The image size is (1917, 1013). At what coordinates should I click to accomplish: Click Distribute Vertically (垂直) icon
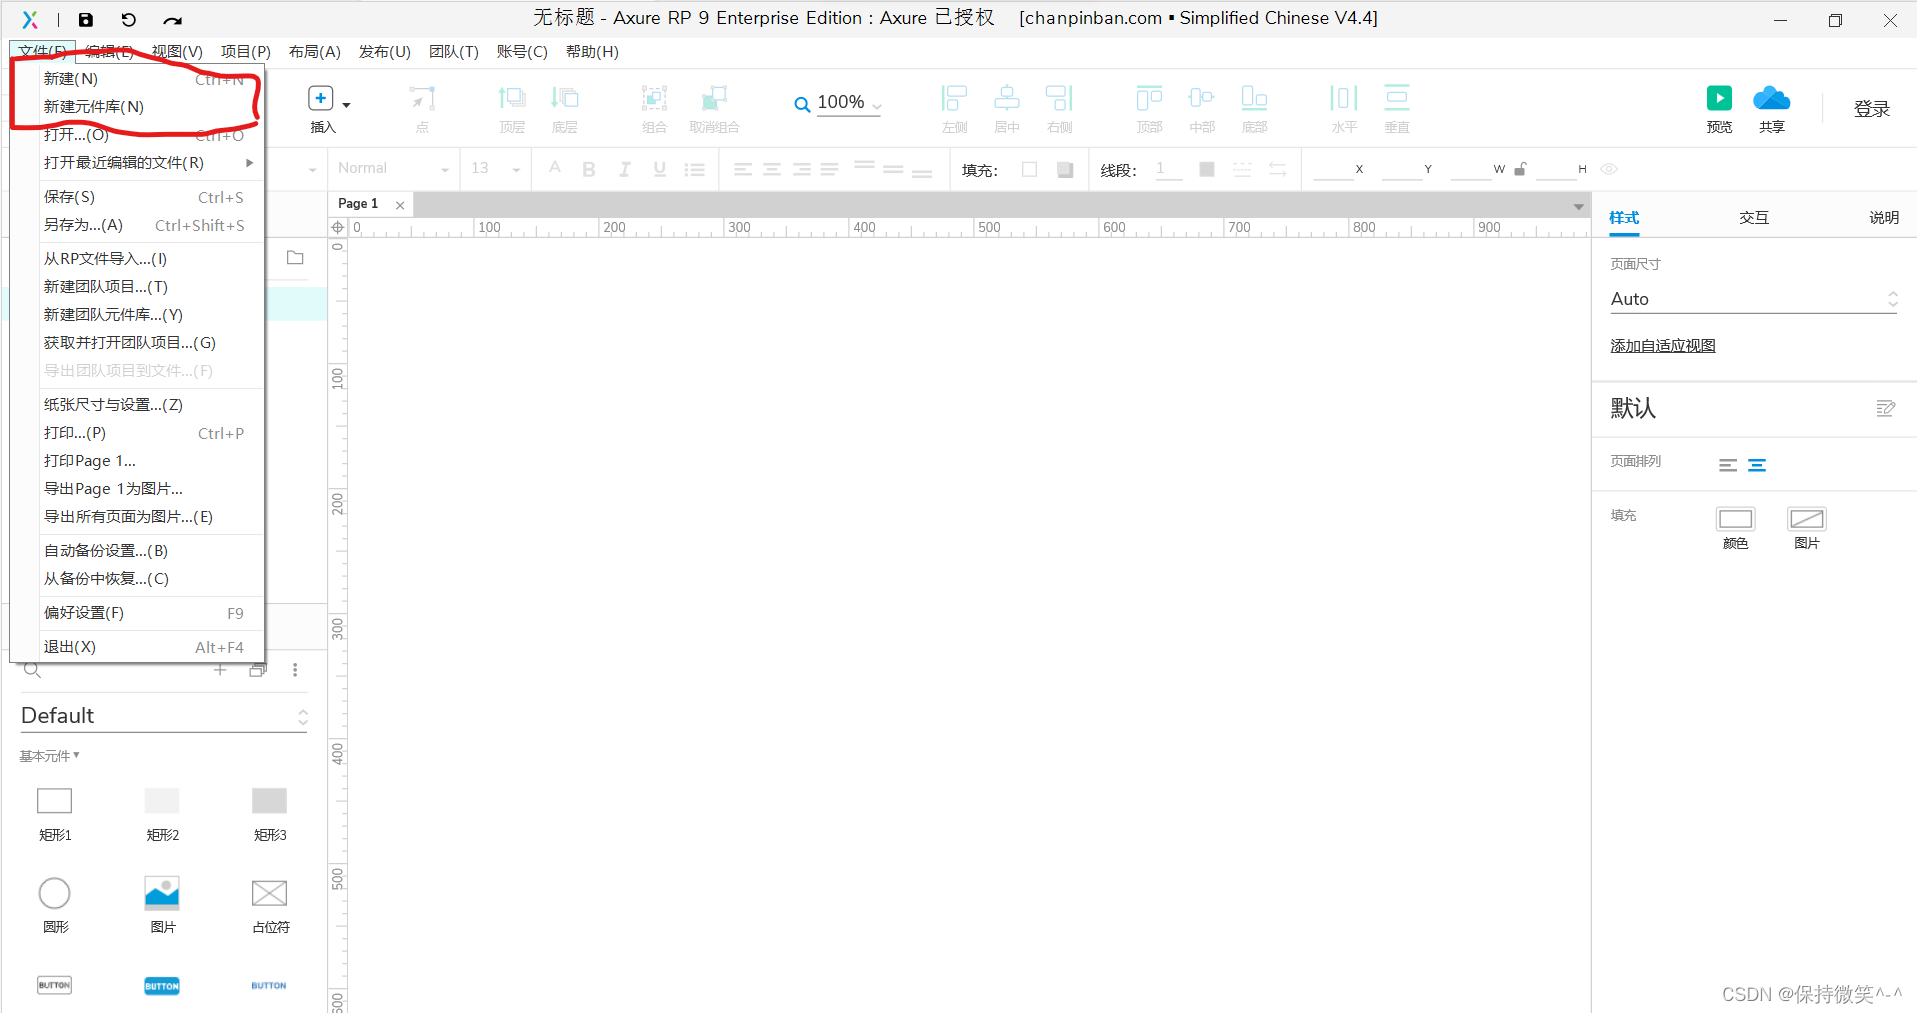pyautogui.click(x=1397, y=98)
